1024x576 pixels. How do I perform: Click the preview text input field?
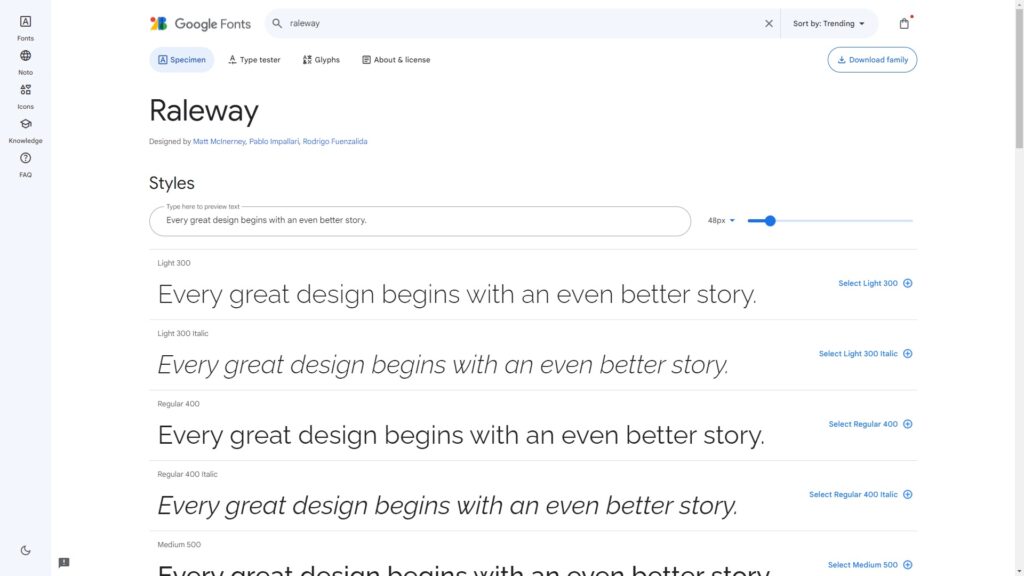coord(420,220)
